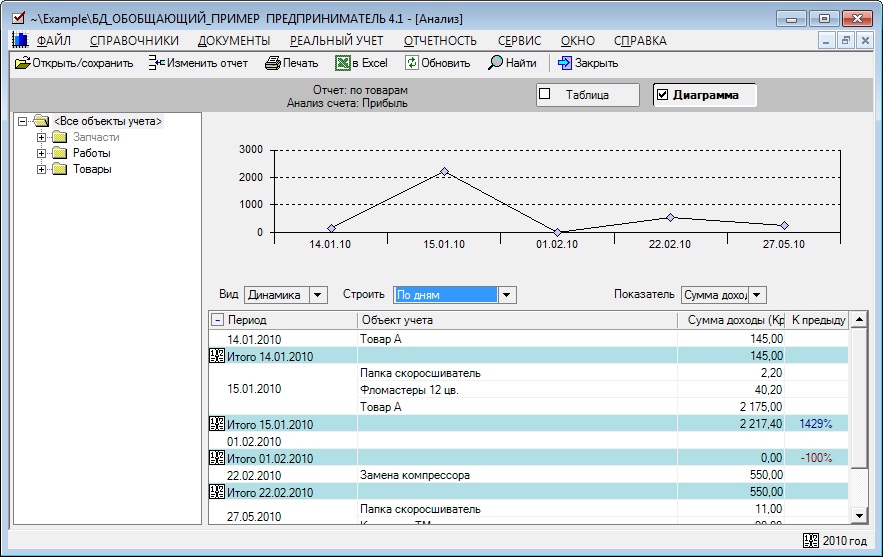Click the Закрыть toolbar icon

565,63
